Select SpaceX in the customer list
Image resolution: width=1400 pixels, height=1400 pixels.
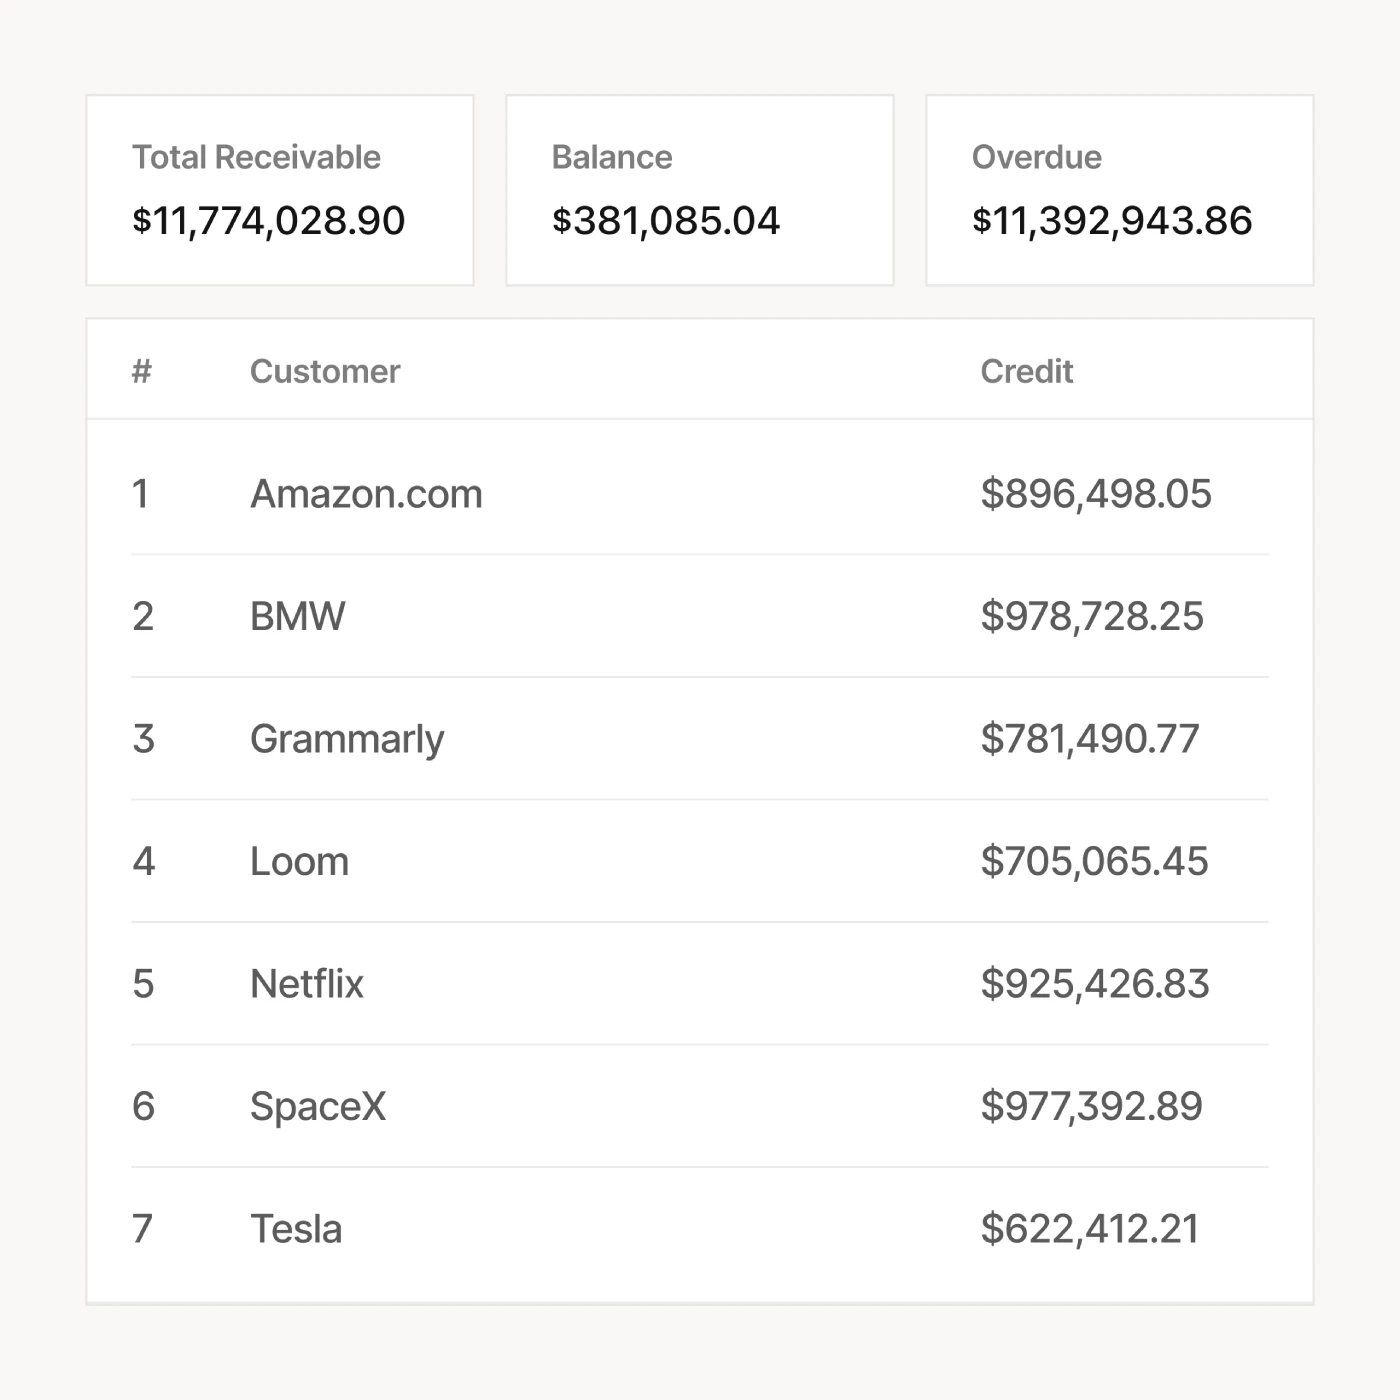coord(318,1106)
